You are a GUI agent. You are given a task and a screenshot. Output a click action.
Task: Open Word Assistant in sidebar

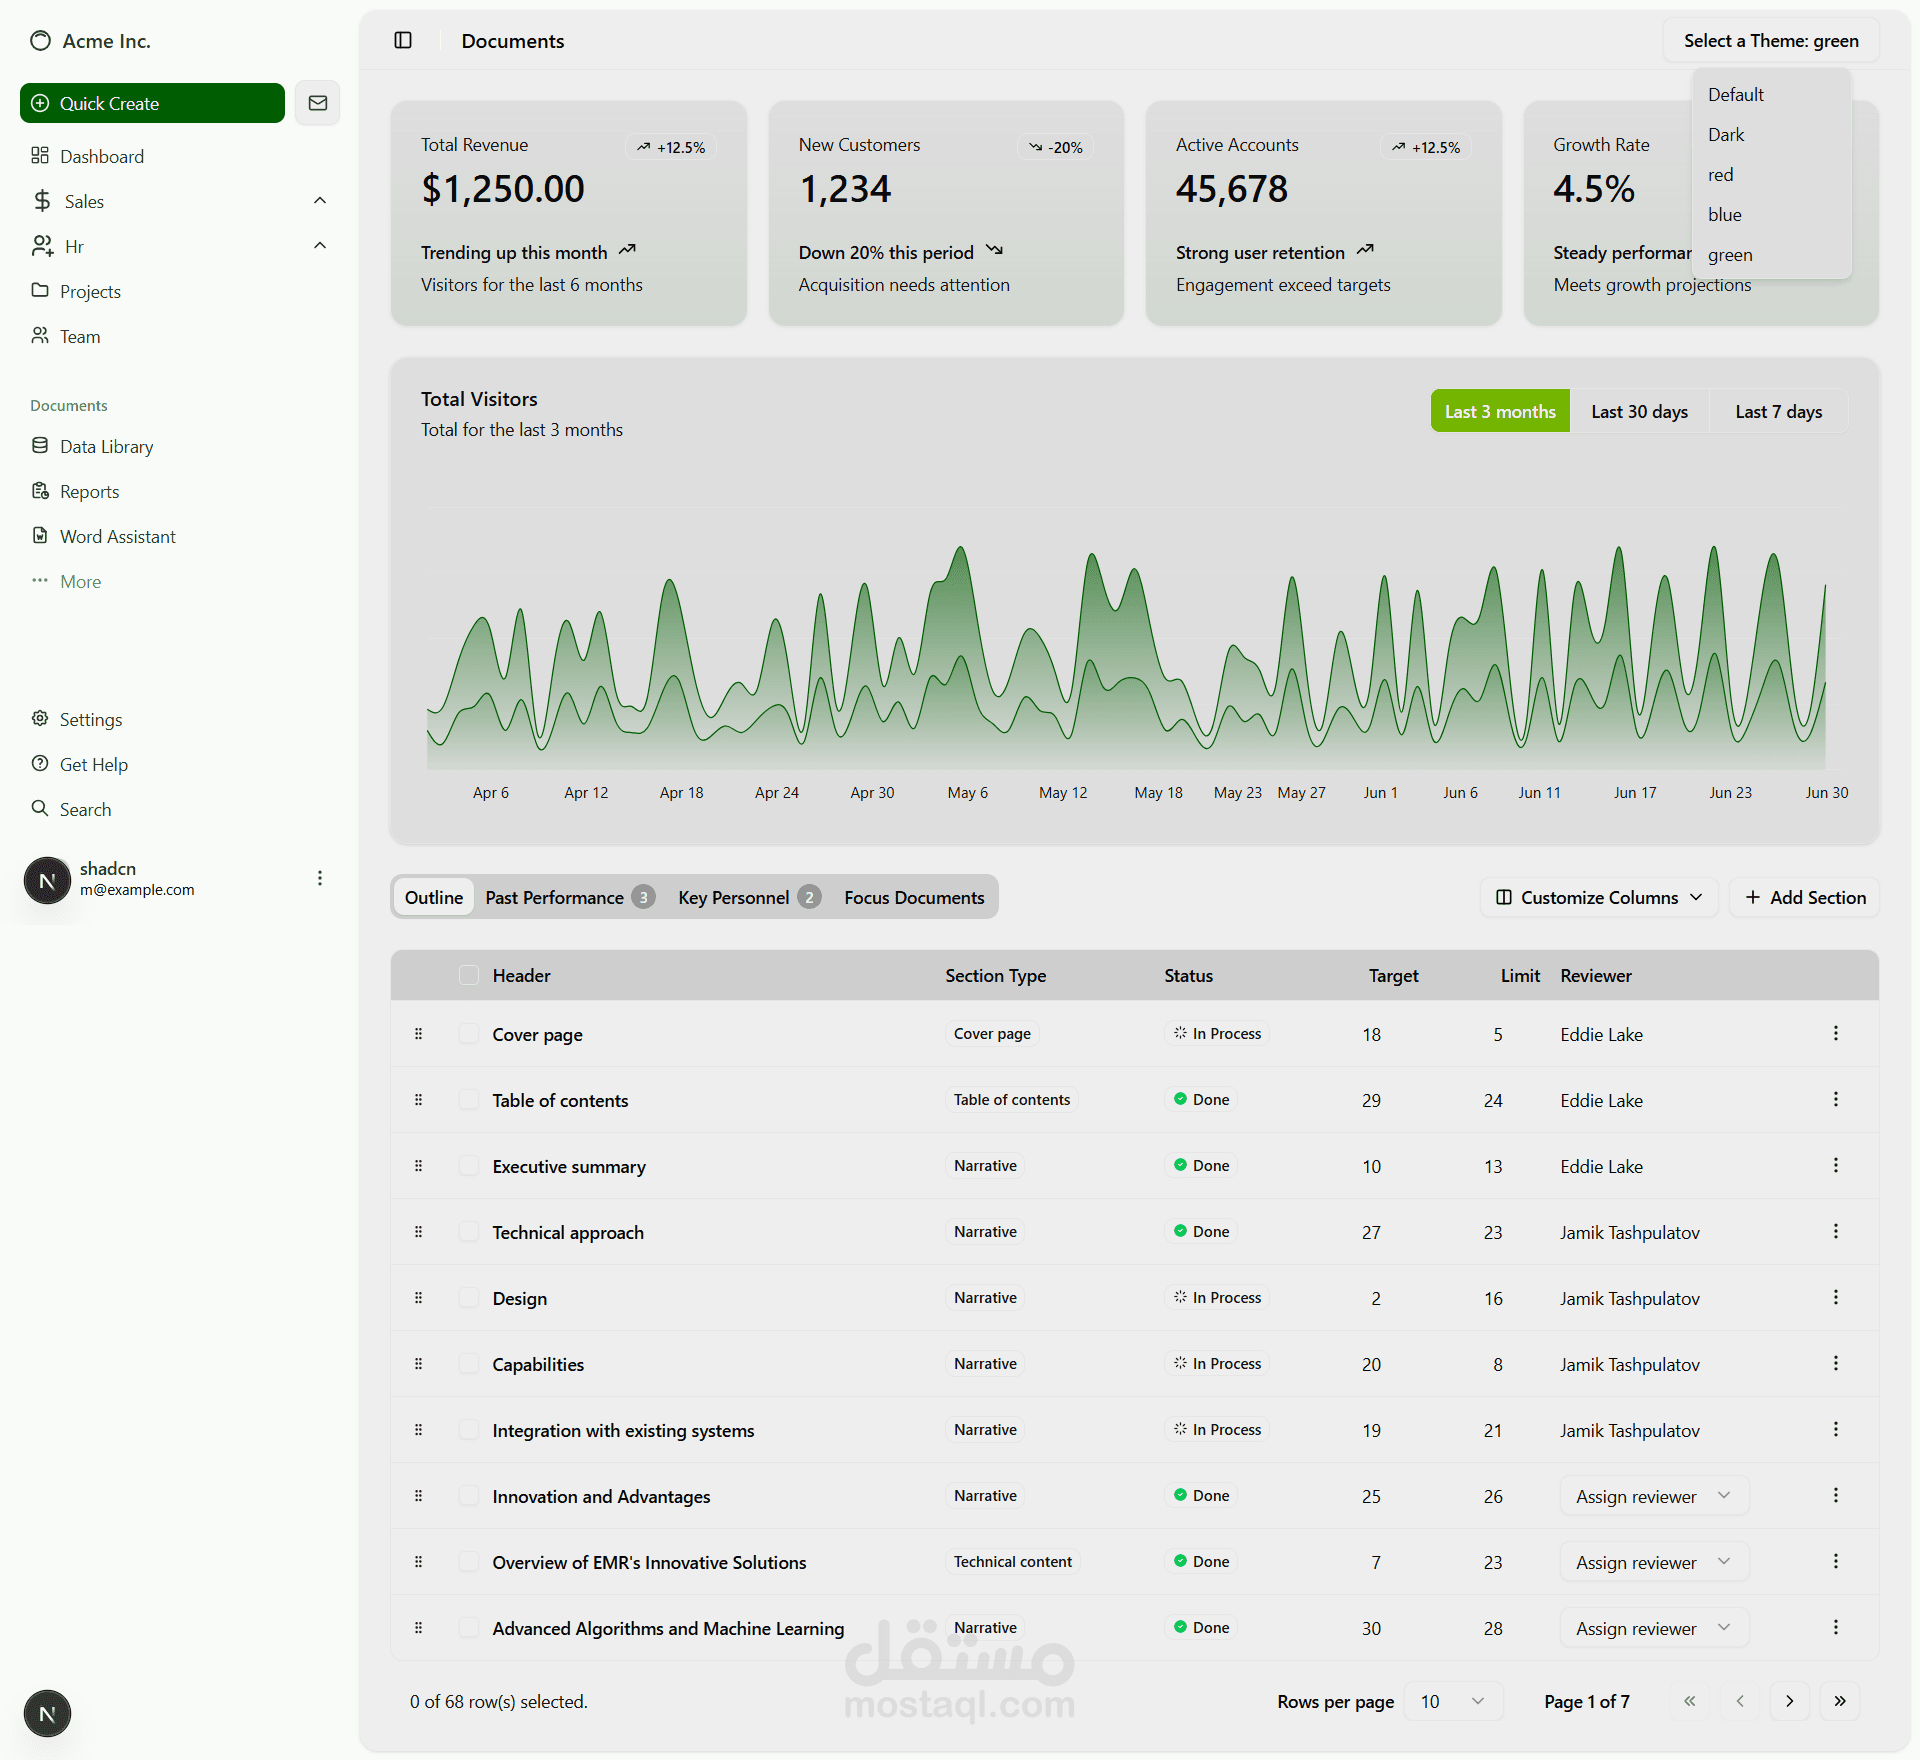(117, 536)
